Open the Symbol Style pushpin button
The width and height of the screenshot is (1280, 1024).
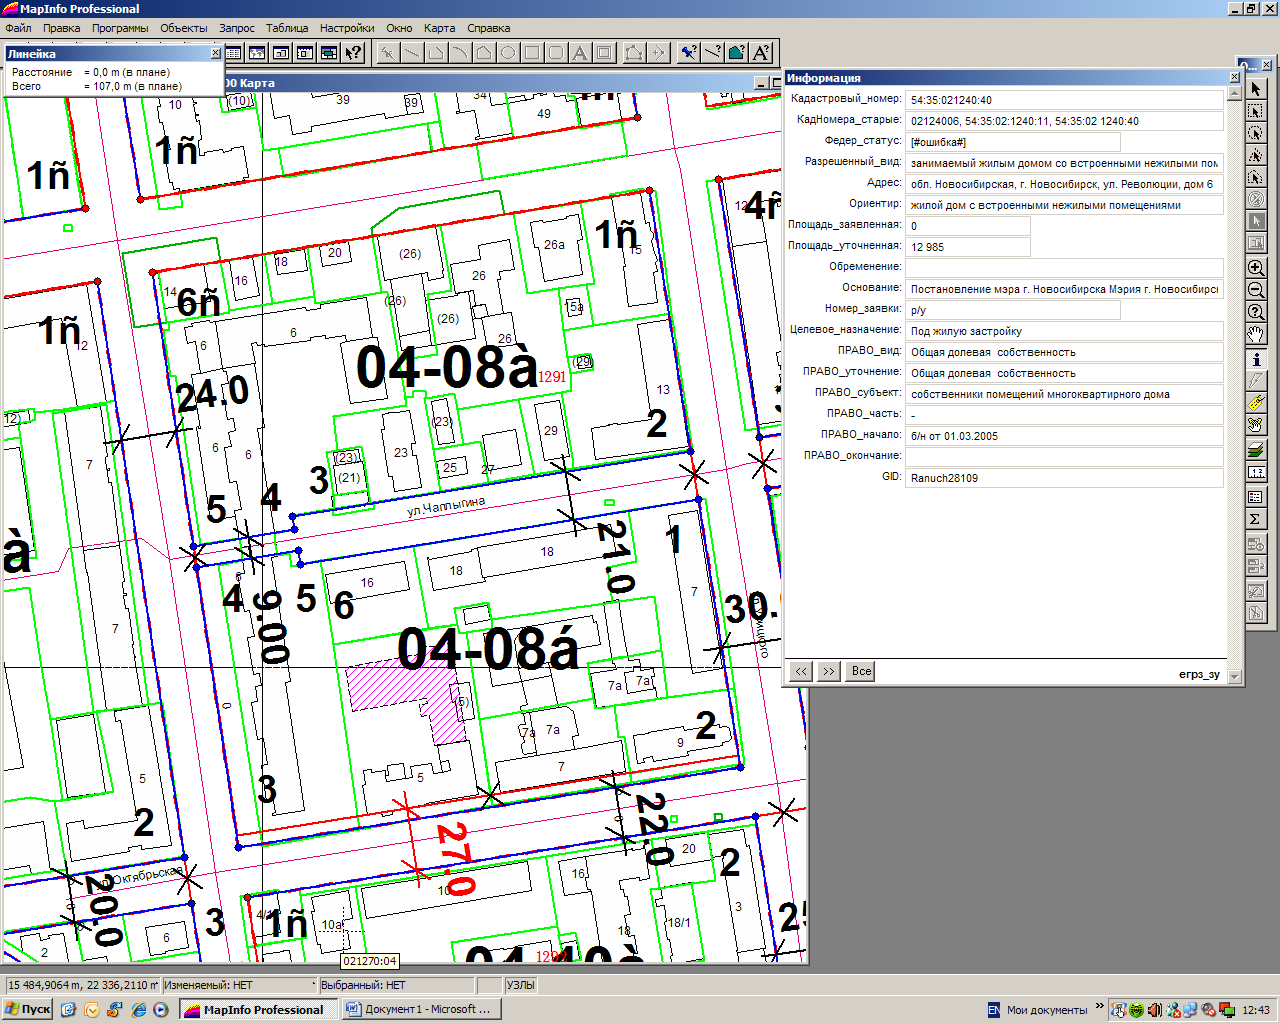click(x=689, y=52)
